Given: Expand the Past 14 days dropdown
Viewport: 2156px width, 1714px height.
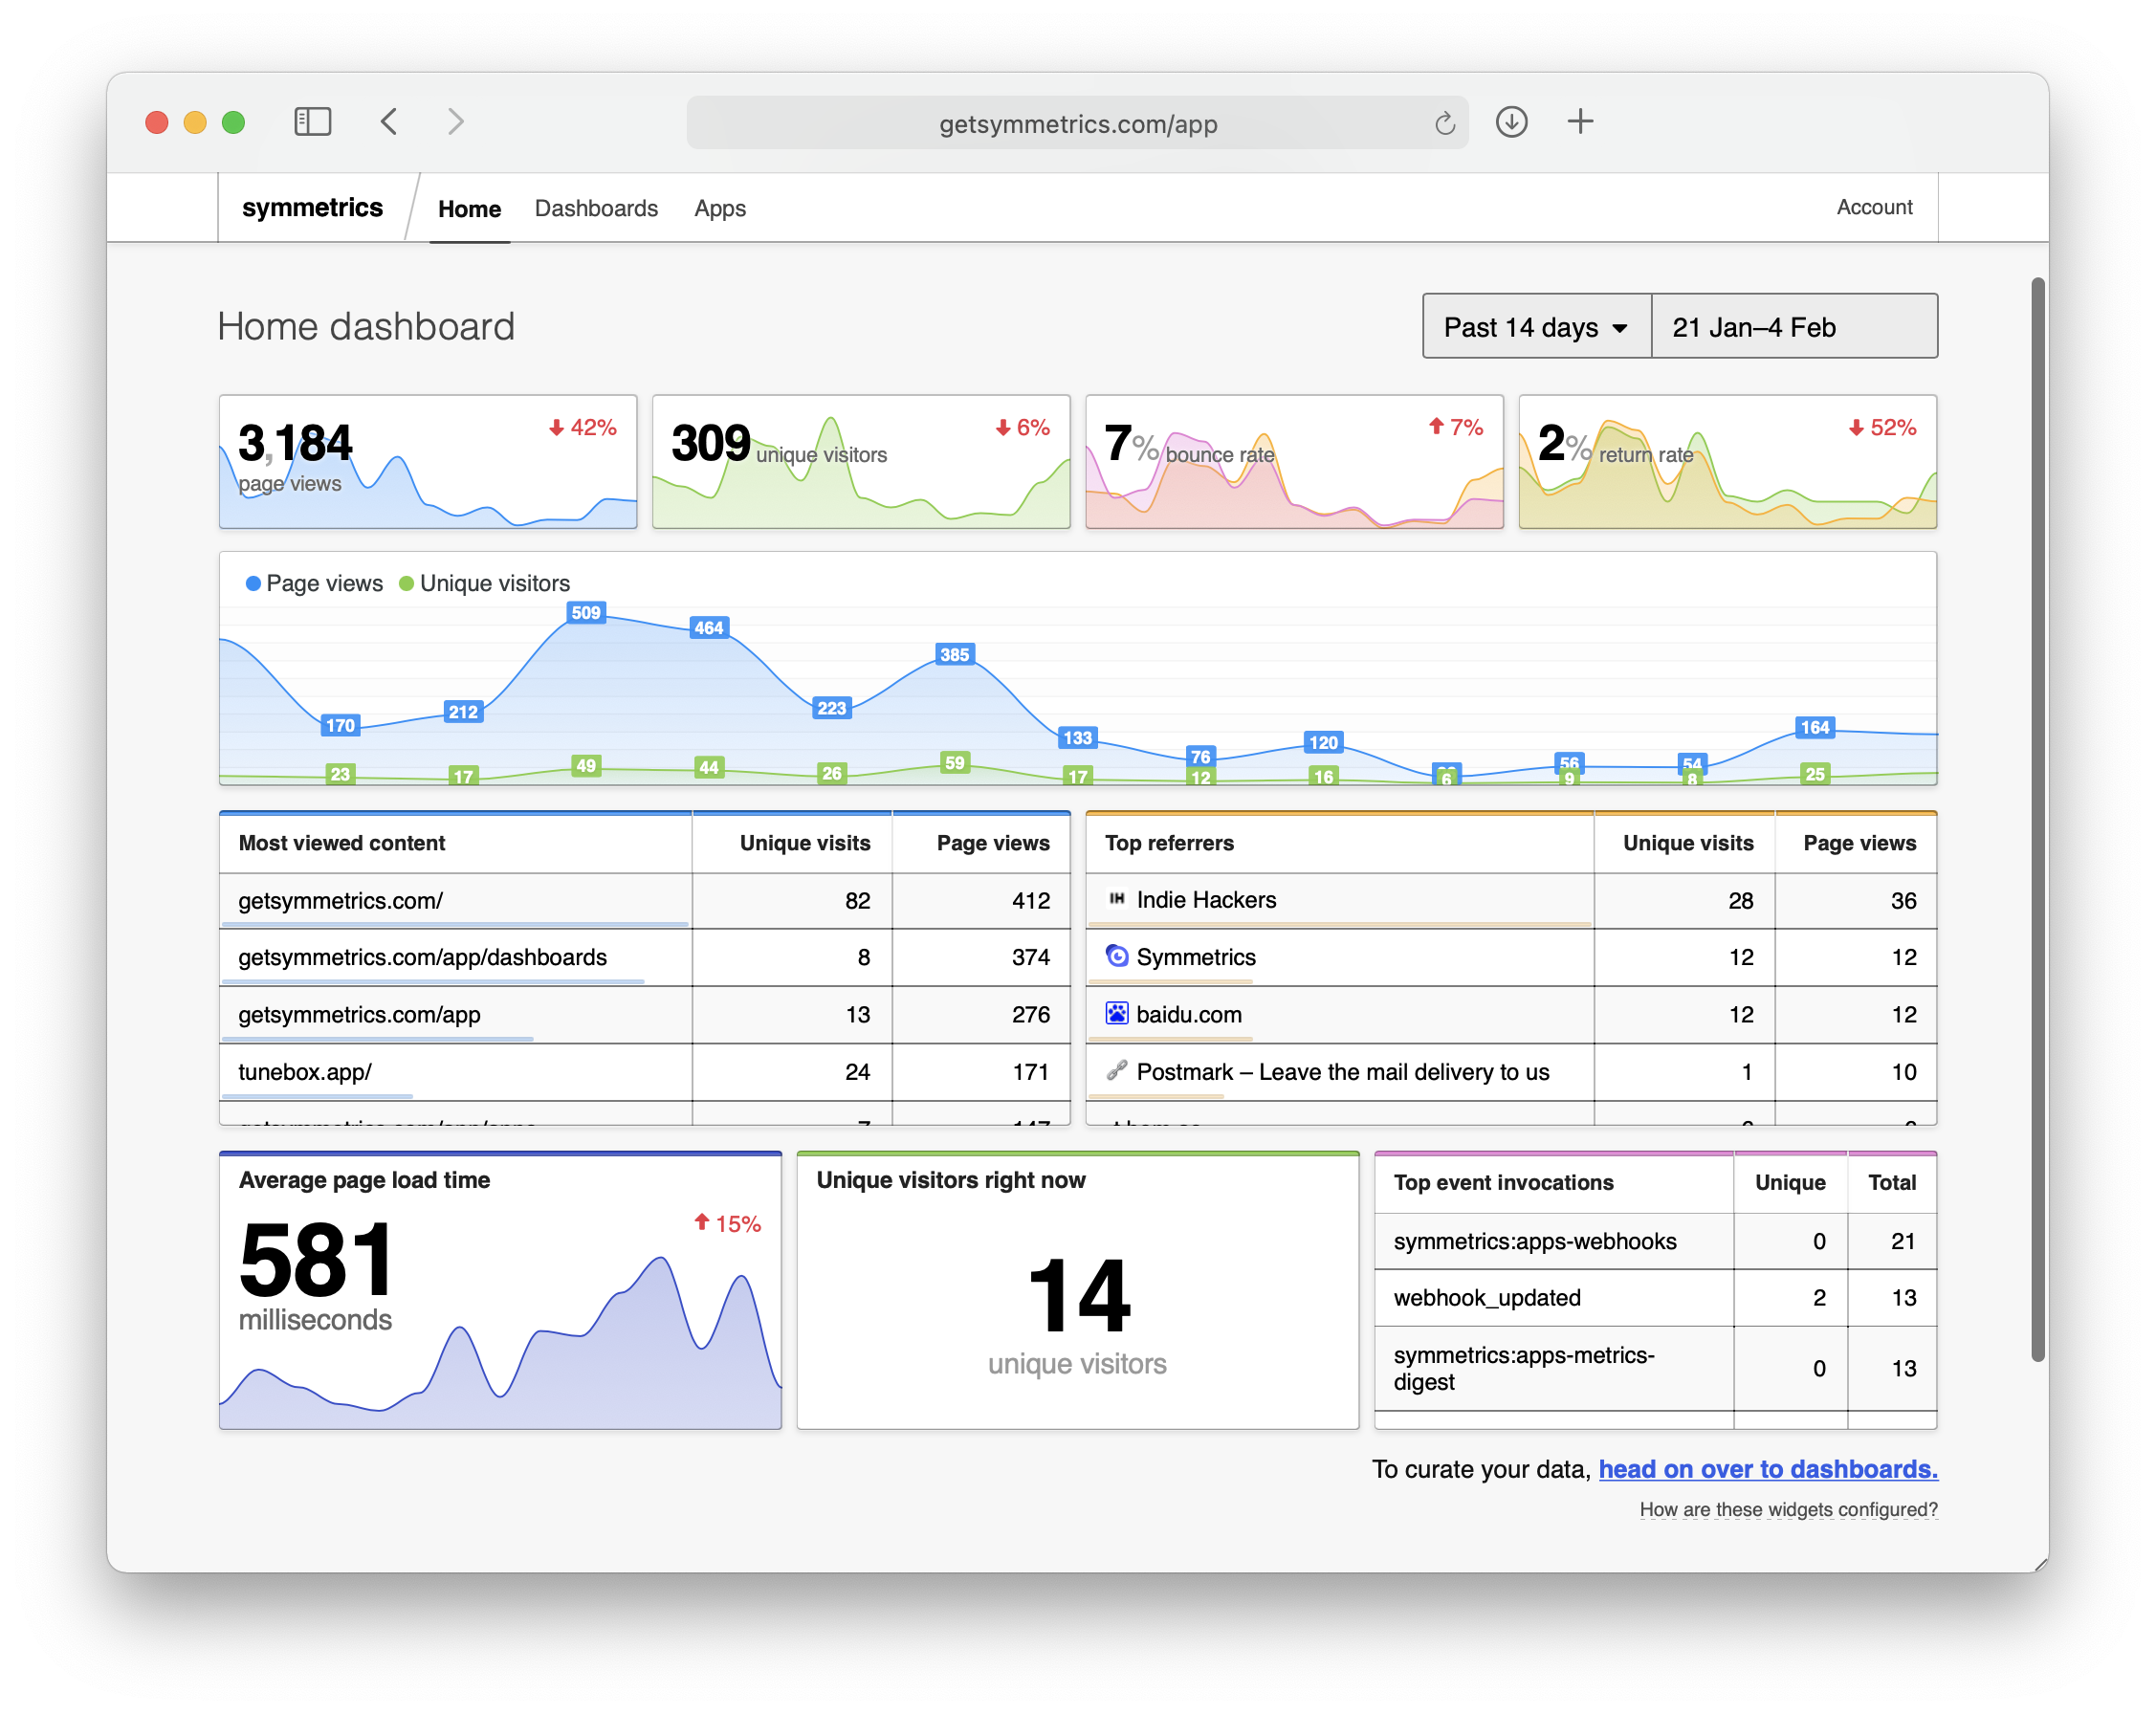Looking at the screenshot, I should pos(1536,327).
